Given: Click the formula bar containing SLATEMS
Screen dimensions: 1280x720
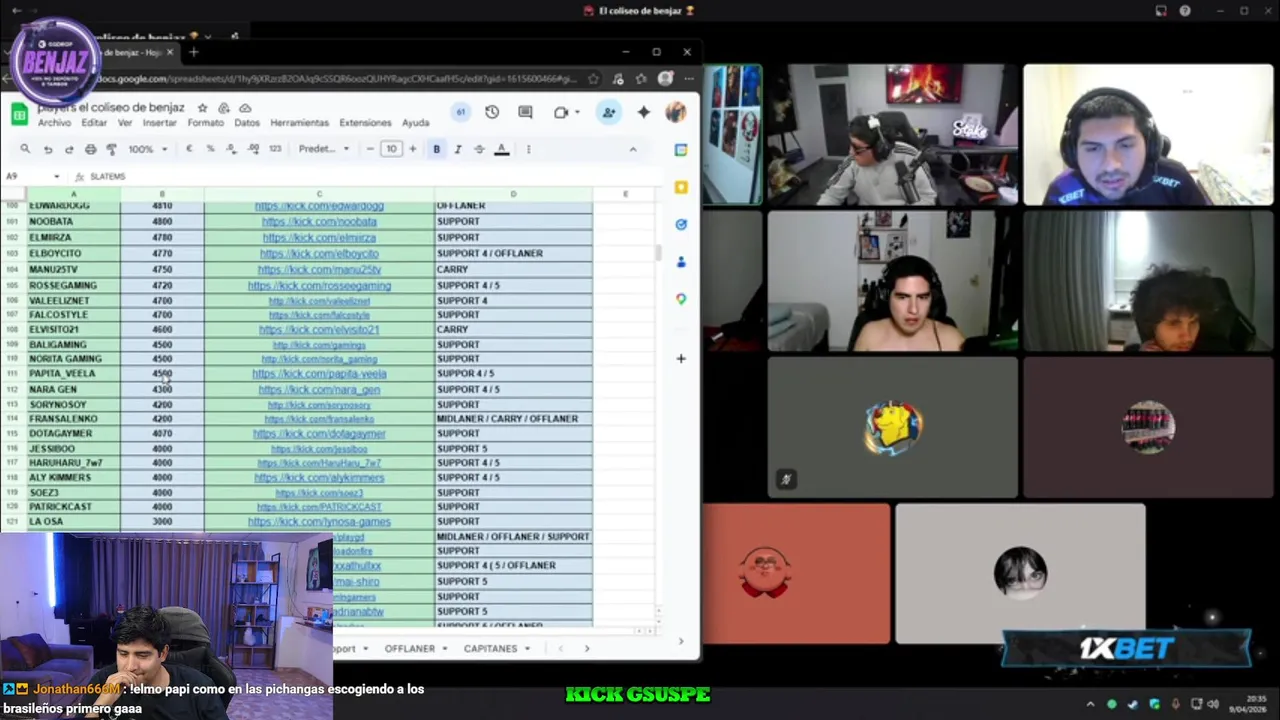Looking at the screenshot, I should coord(370,176).
